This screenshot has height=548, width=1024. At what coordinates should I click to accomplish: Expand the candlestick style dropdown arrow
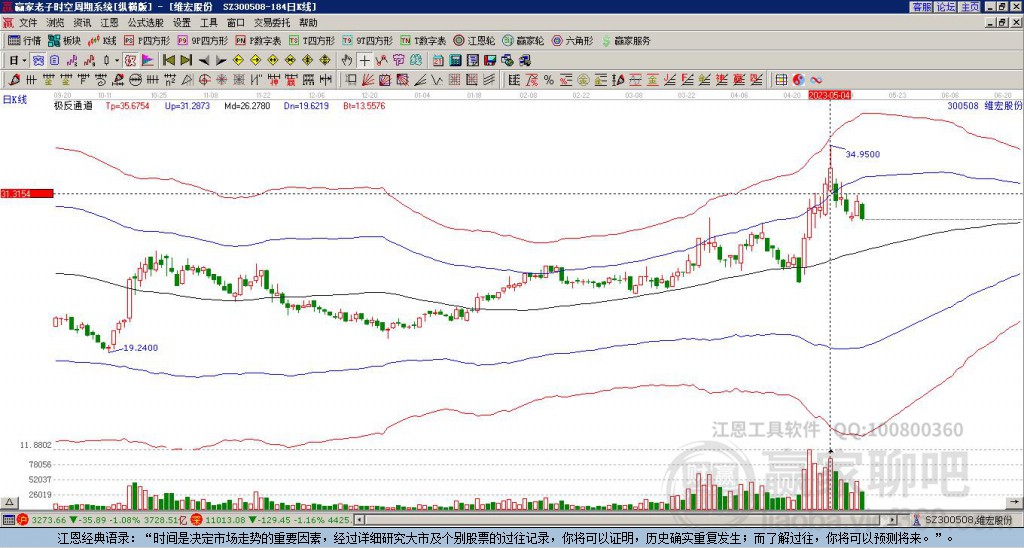coord(117,61)
